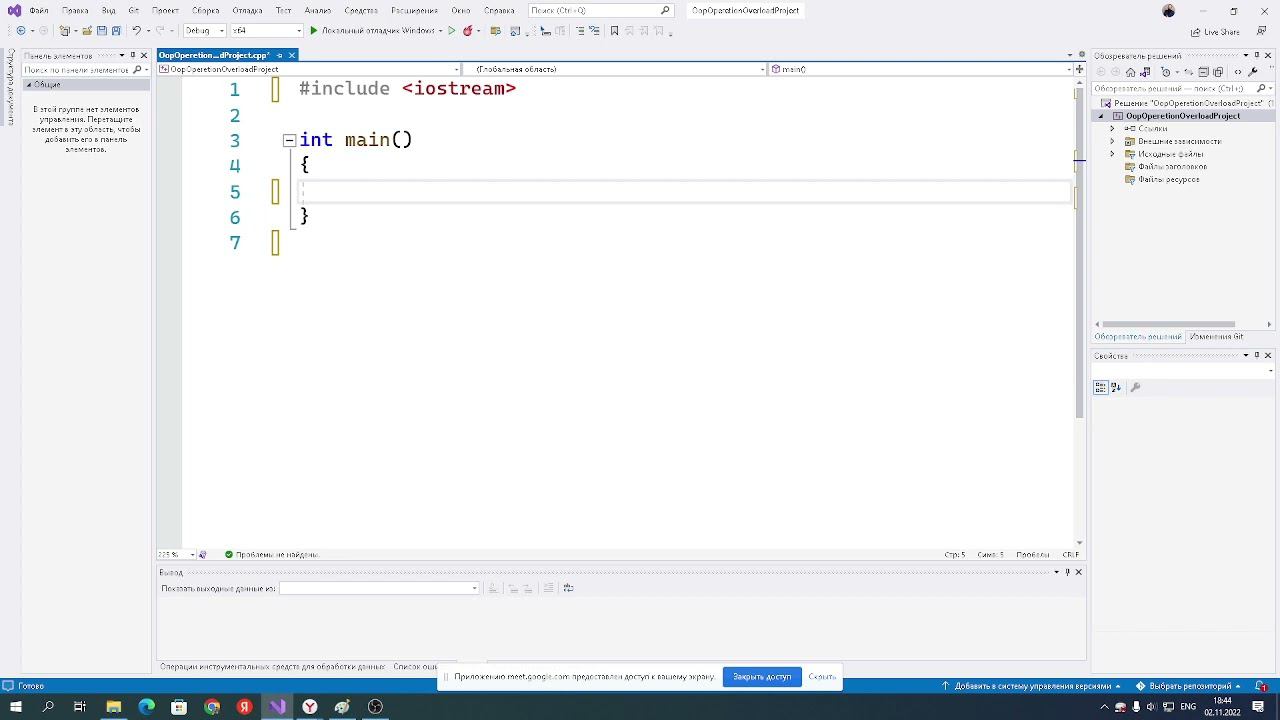Open the main() member dropdown
This screenshot has width=1280, height=720.
[920, 69]
